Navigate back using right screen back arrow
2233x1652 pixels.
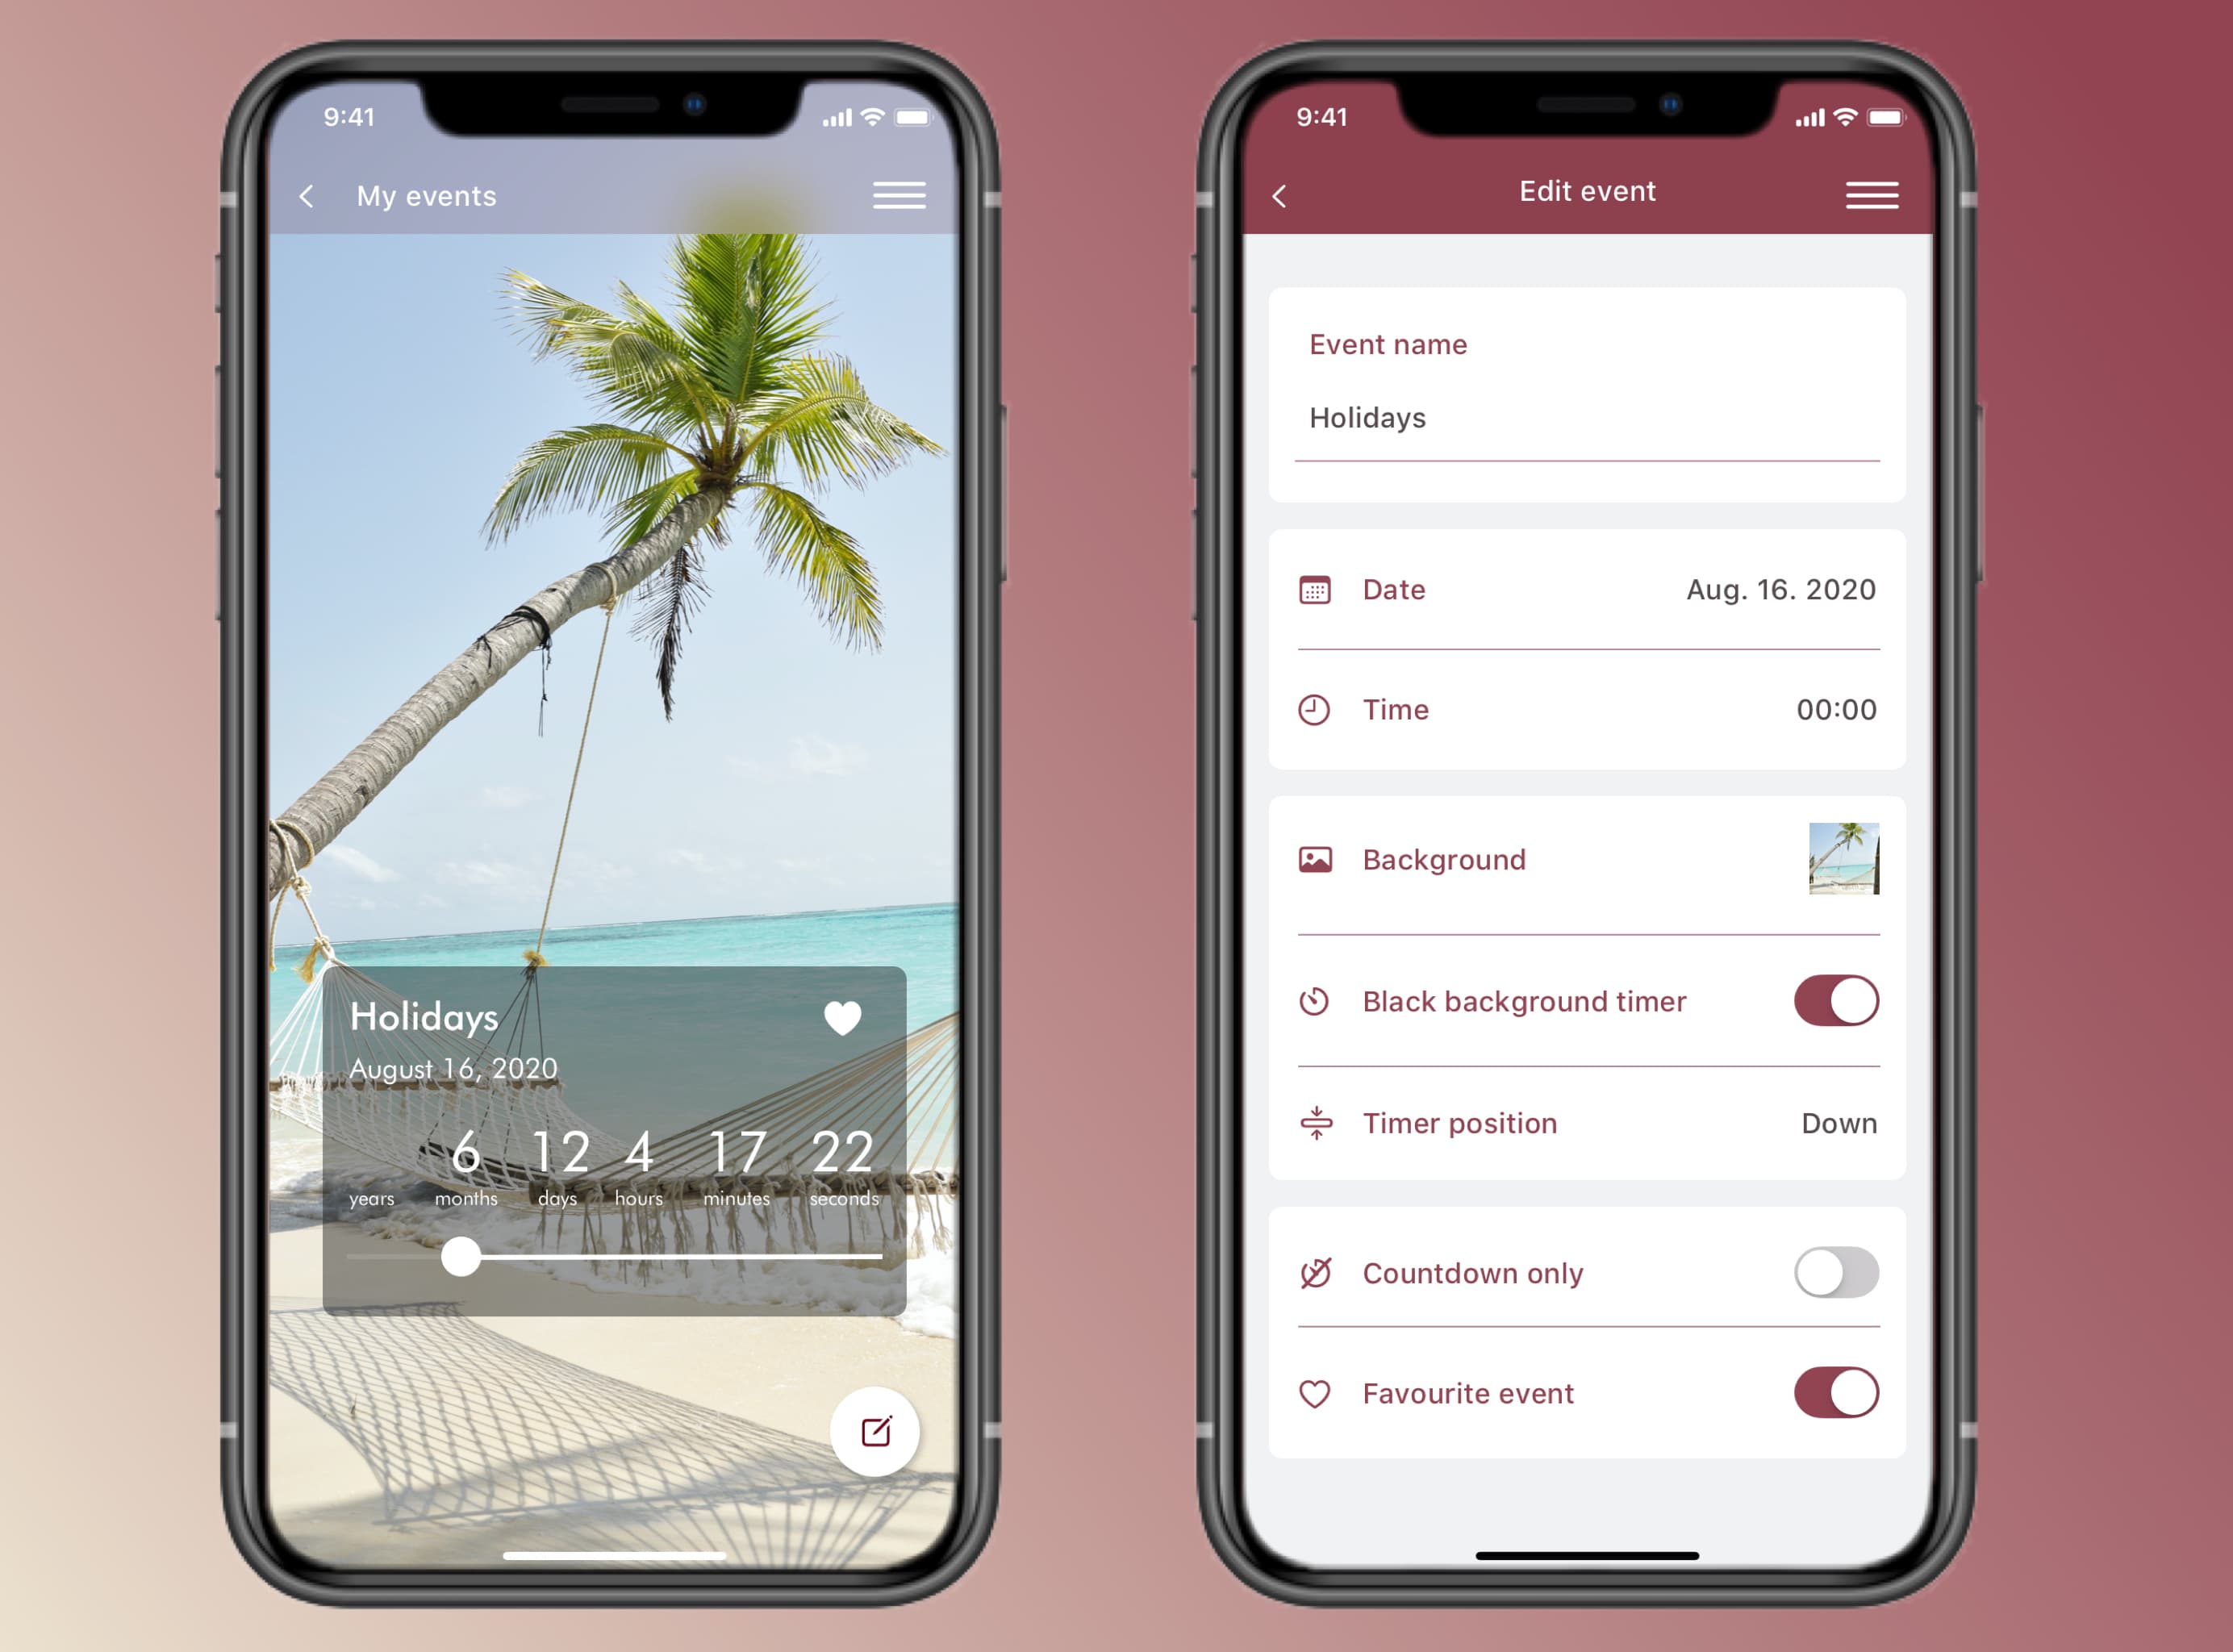(1280, 191)
